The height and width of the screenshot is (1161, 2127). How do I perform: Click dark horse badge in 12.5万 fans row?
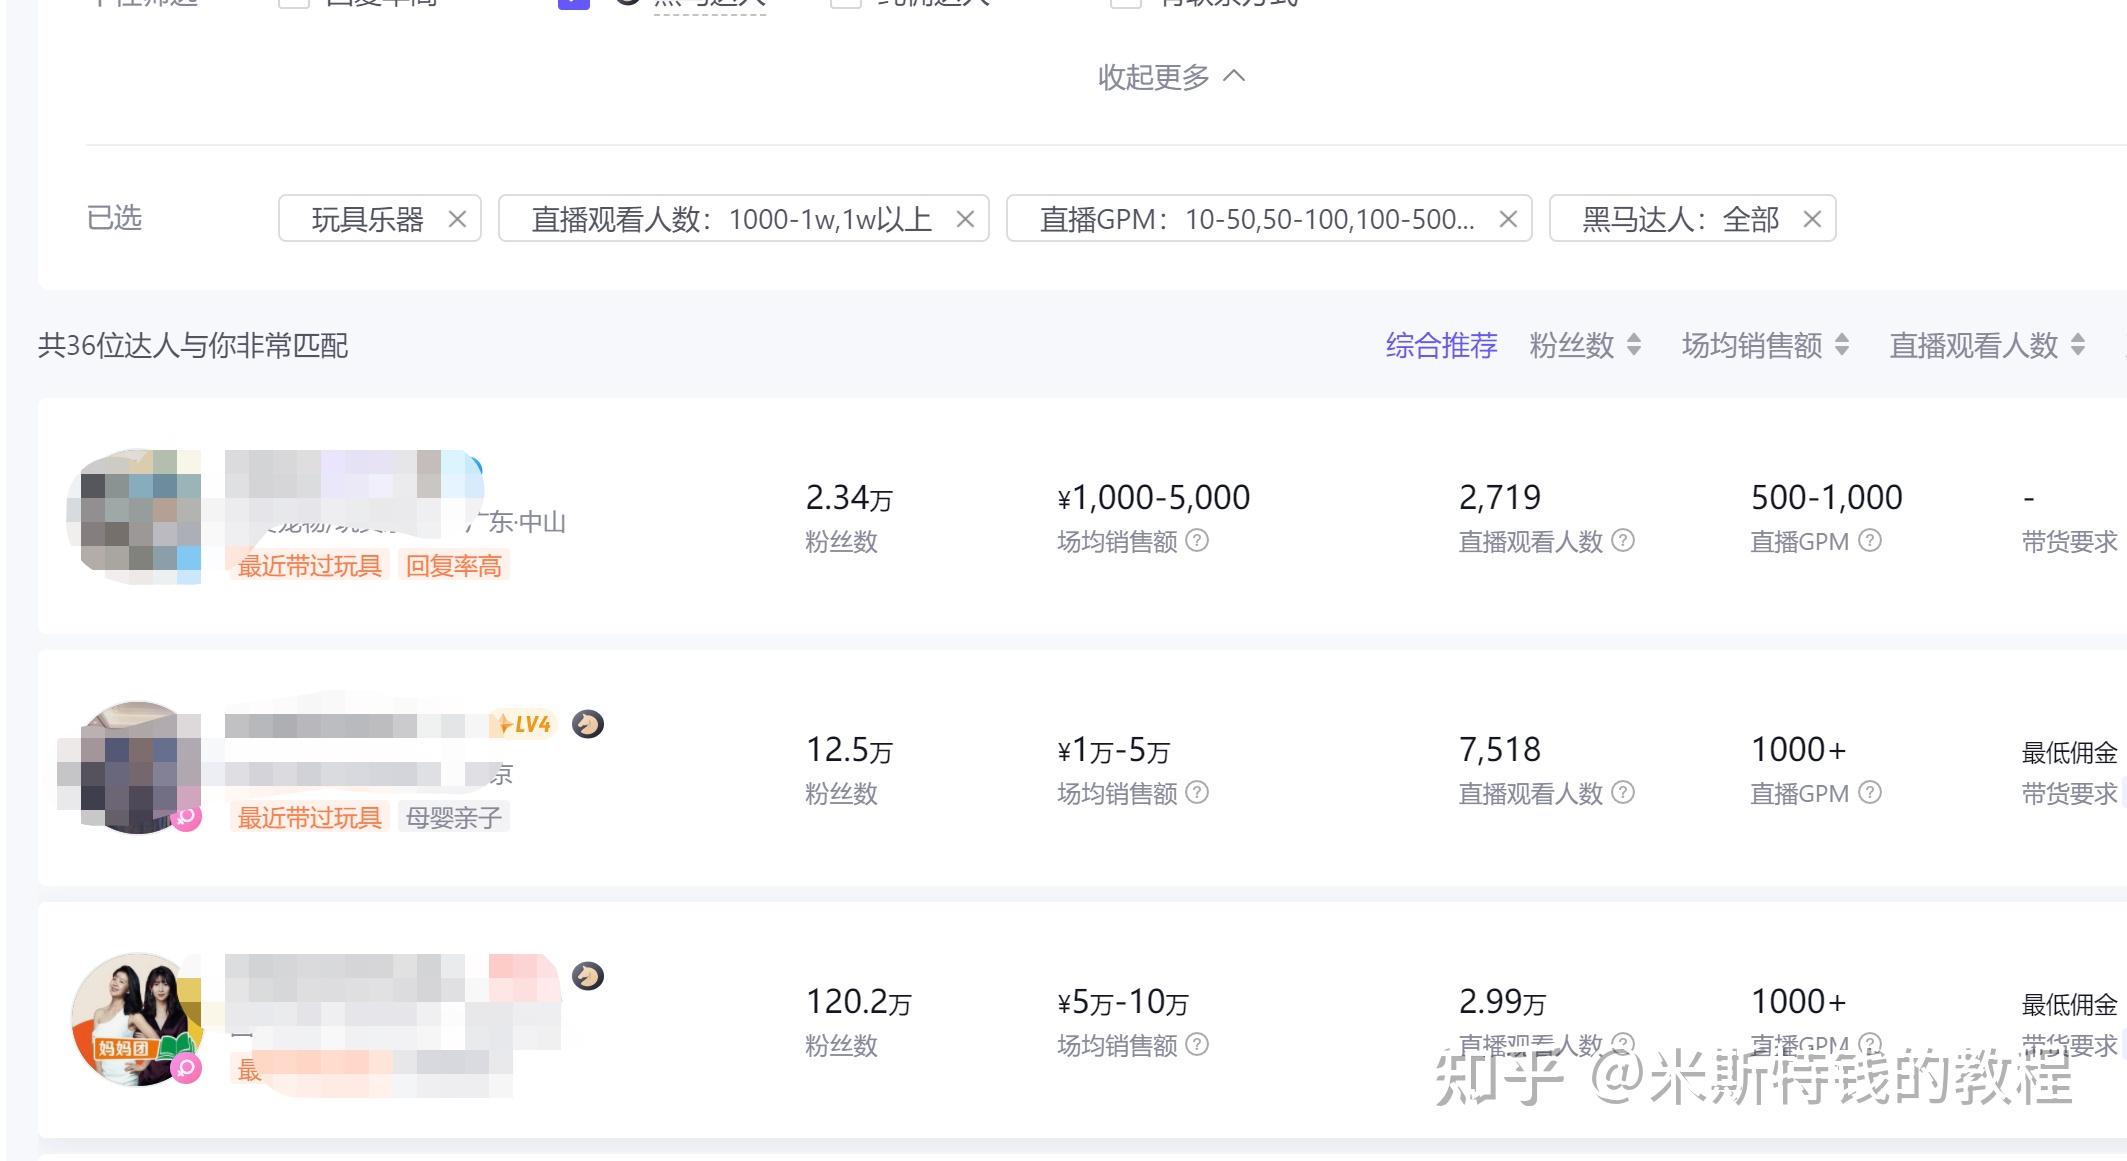[588, 724]
